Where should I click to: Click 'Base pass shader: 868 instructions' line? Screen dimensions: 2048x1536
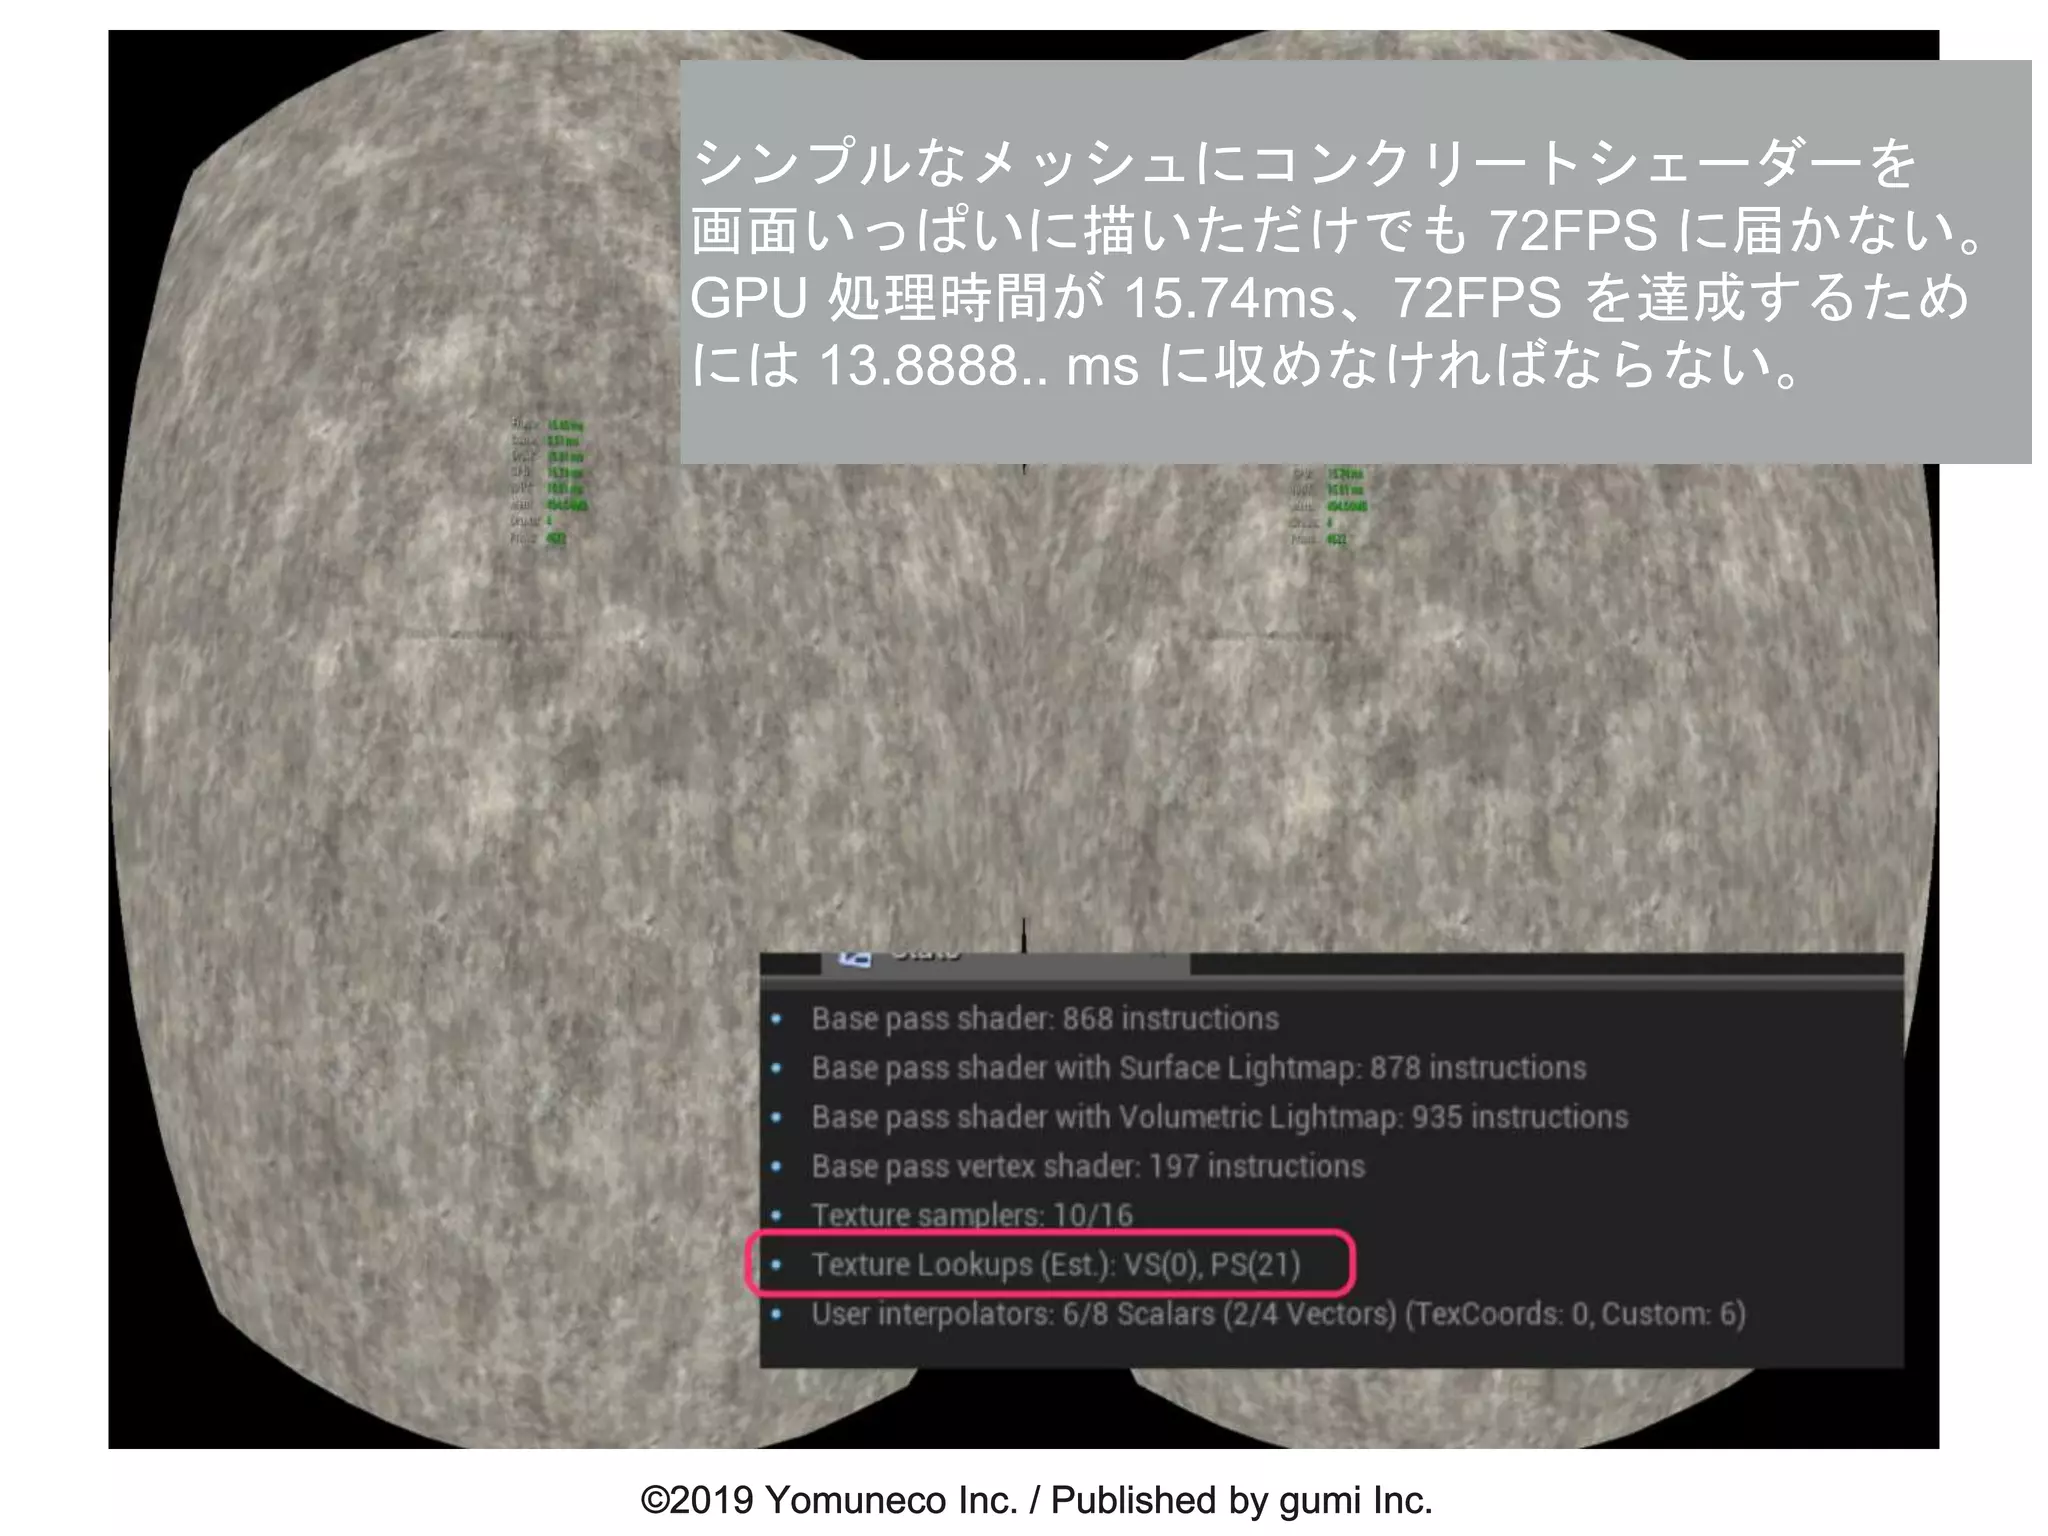pos(1045,1019)
